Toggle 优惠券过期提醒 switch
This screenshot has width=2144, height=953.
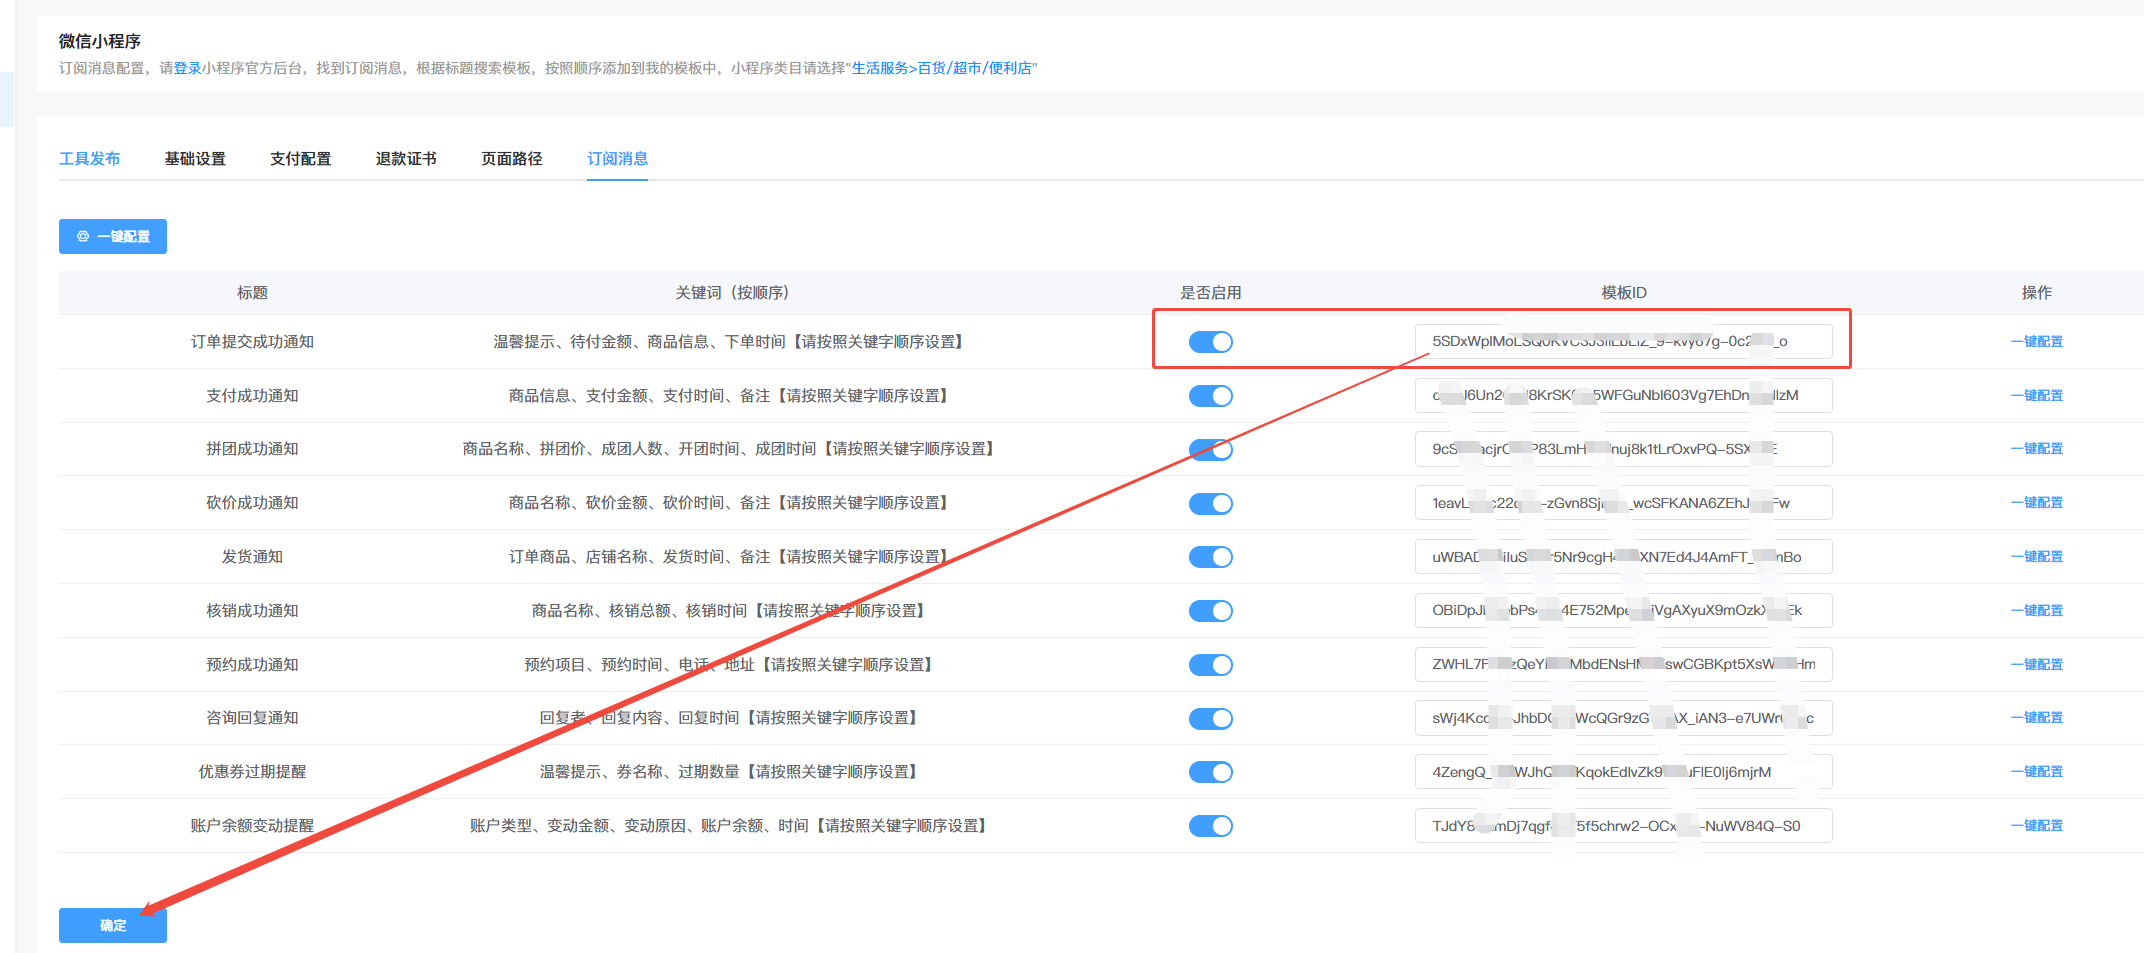click(x=1210, y=772)
